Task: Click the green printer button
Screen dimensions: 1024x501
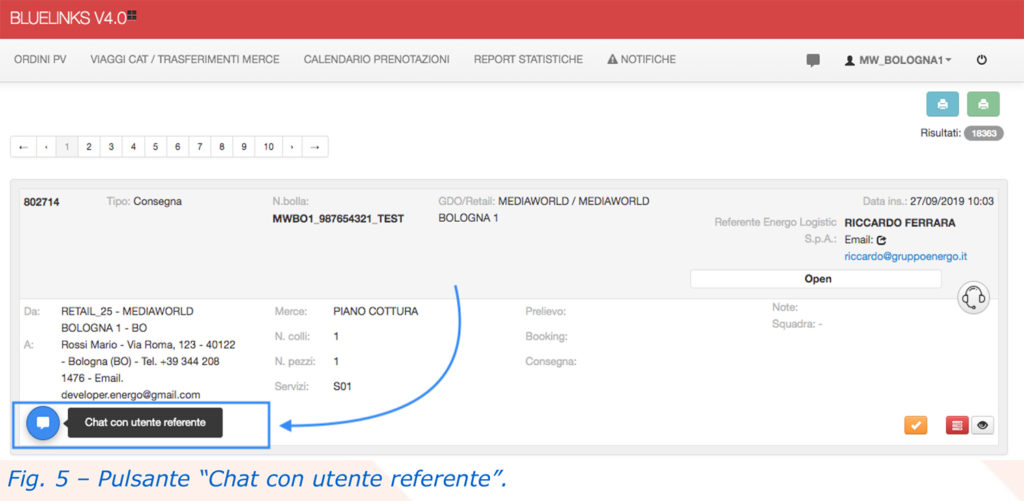Action: 983,104
